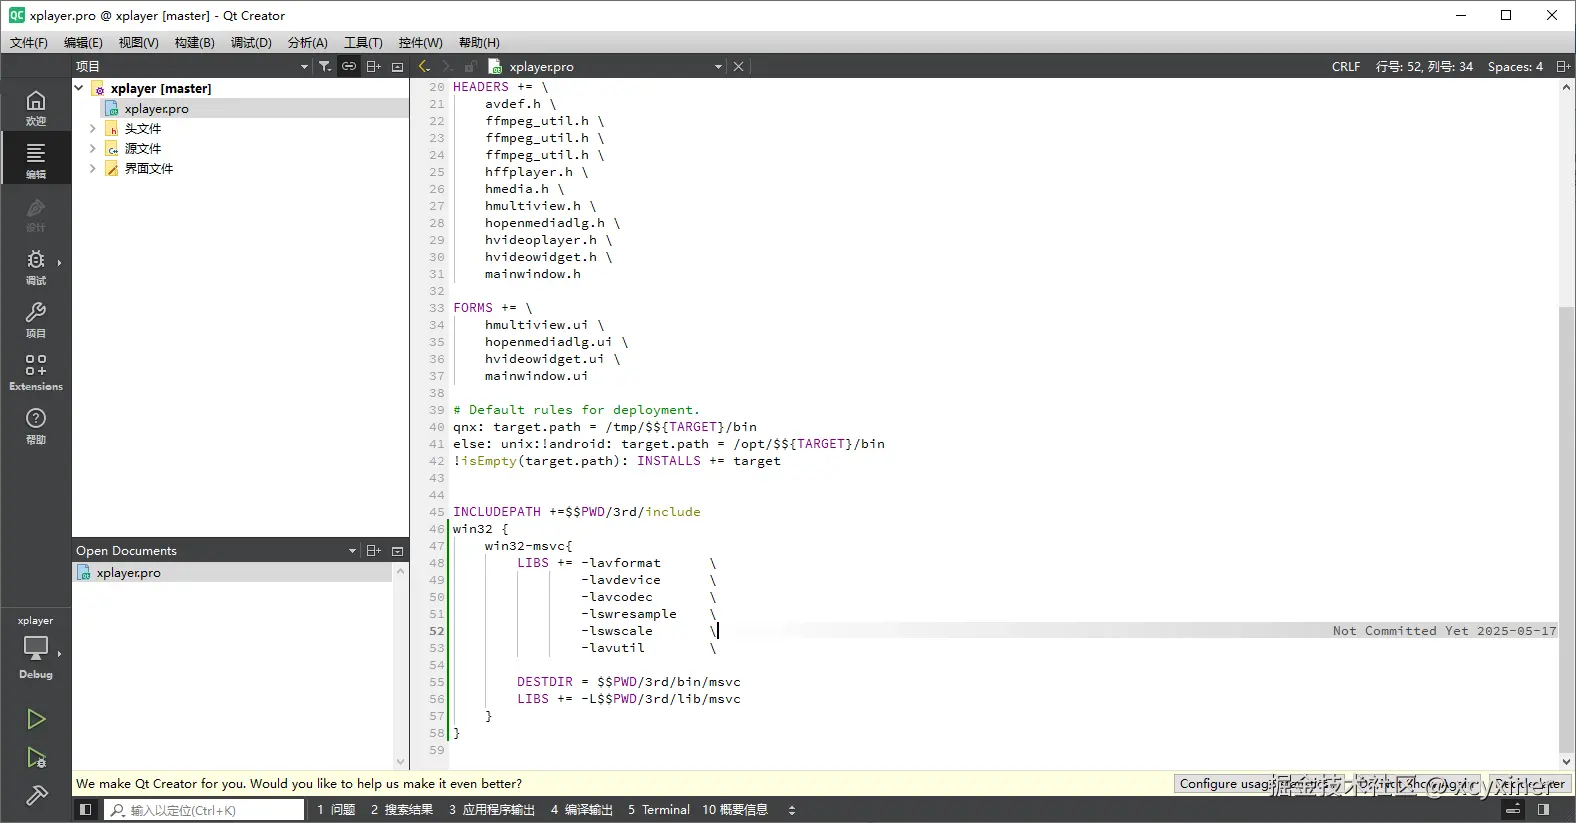Image resolution: width=1576 pixels, height=823 pixels.
Task: Open Help mode question mark icon
Action: coord(36,424)
